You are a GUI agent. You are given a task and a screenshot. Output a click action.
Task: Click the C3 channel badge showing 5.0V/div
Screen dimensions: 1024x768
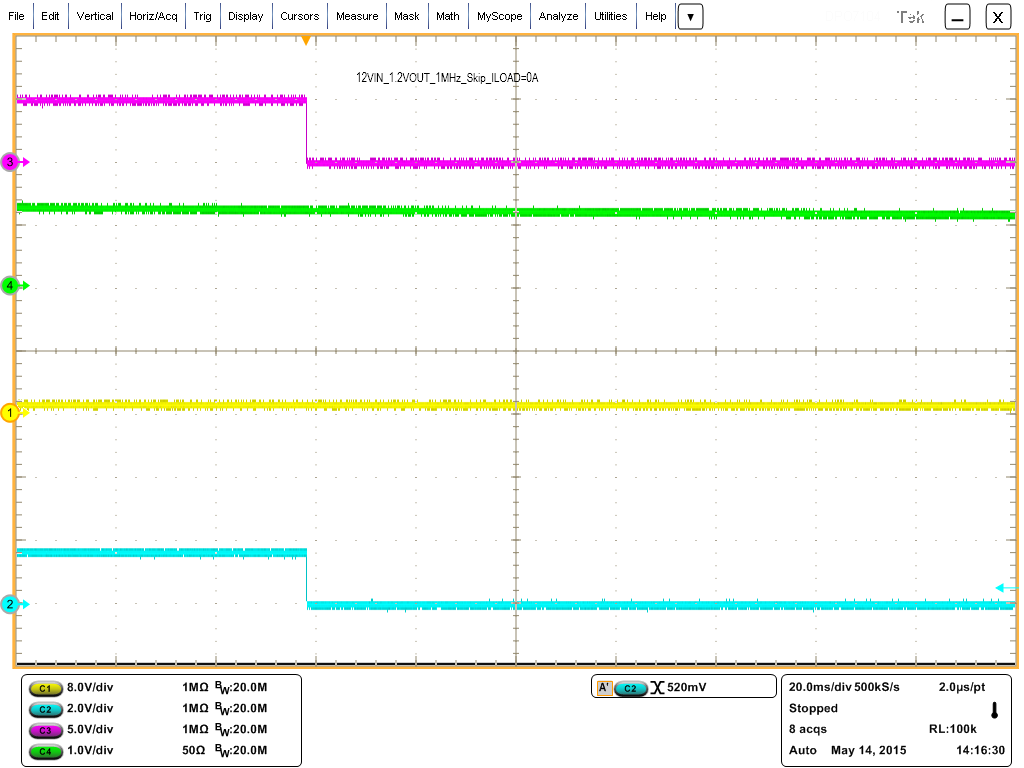47,730
